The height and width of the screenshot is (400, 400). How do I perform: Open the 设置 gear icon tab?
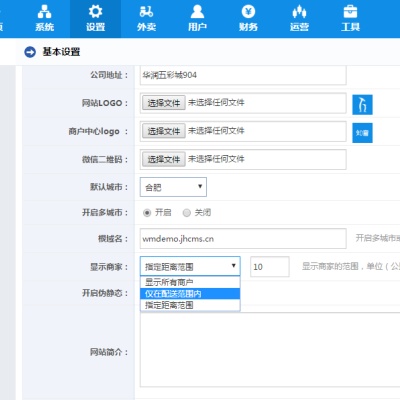coord(95,19)
